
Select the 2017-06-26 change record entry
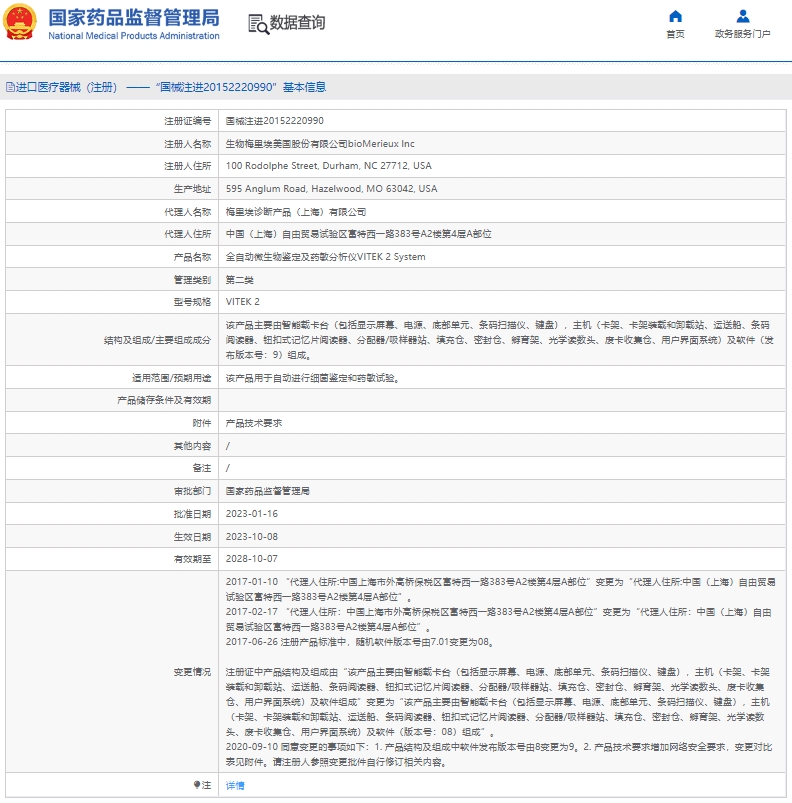click(361, 642)
